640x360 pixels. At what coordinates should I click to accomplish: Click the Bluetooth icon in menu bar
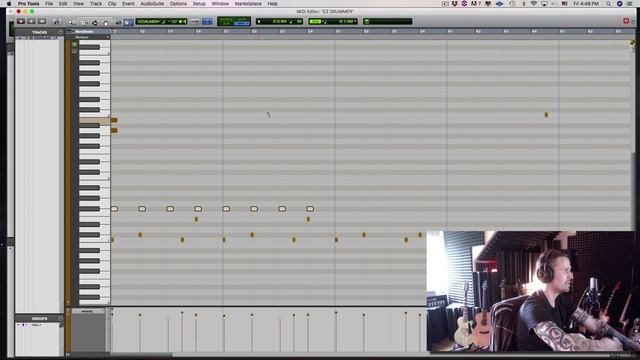(524, 4)
